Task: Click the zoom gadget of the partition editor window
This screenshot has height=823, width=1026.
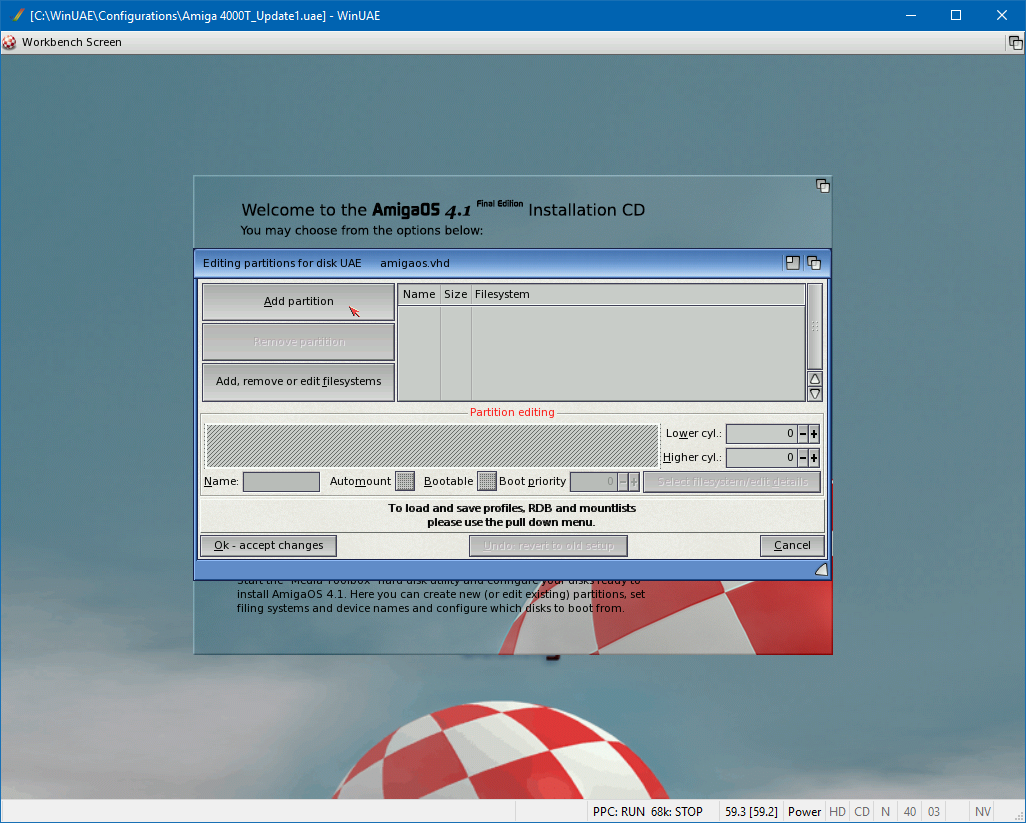Action: point(793,263)
